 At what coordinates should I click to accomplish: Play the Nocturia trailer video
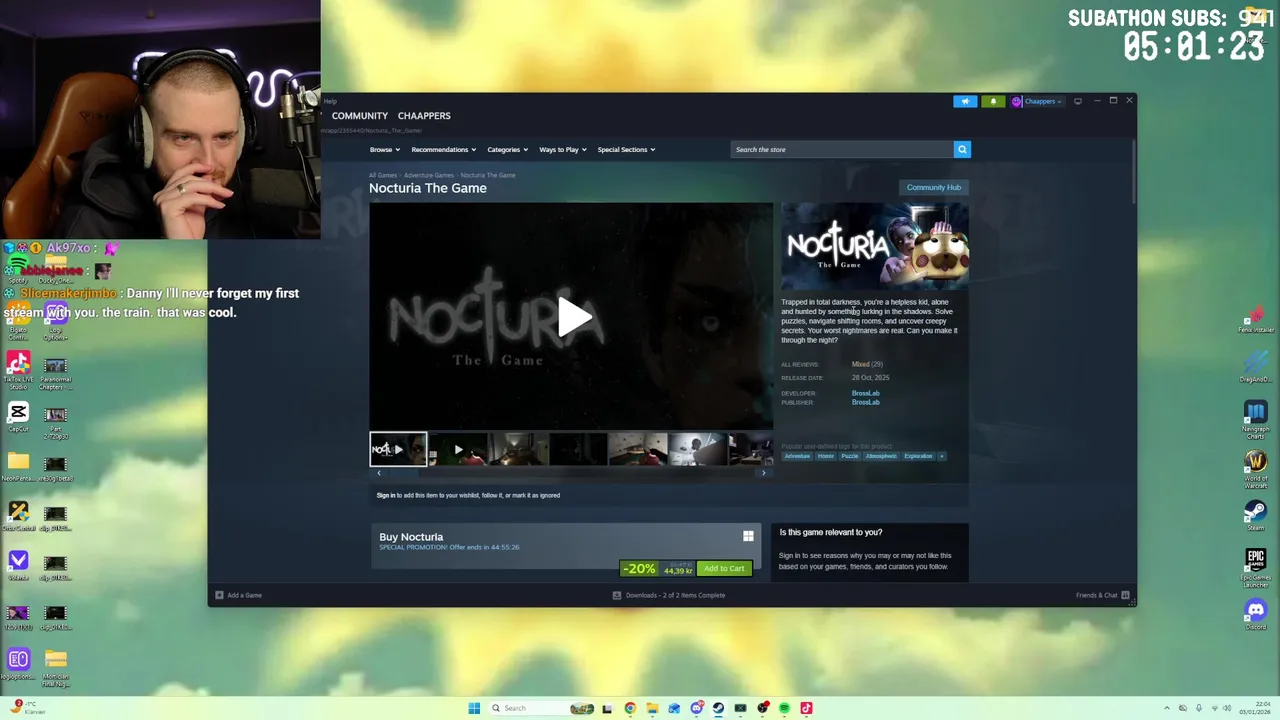tap(573, 317)
